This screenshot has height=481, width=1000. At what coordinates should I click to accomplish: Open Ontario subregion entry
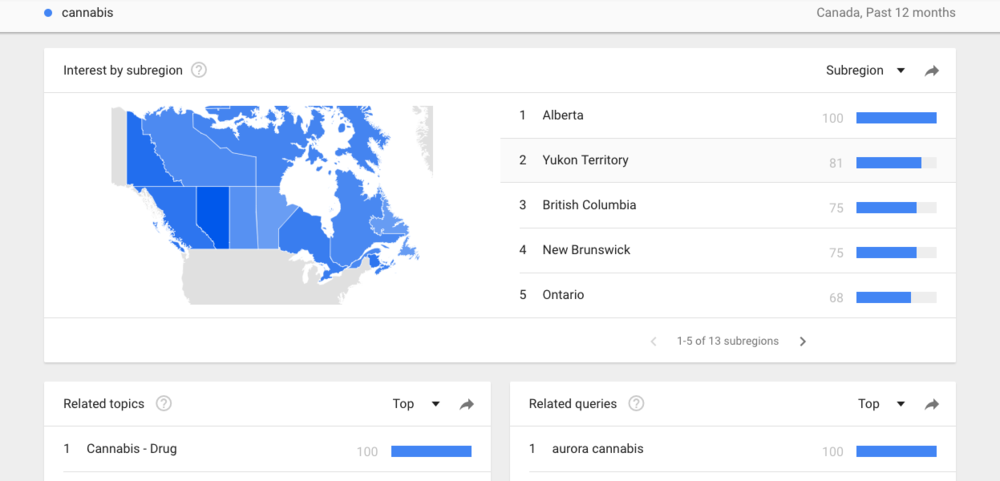563,295
